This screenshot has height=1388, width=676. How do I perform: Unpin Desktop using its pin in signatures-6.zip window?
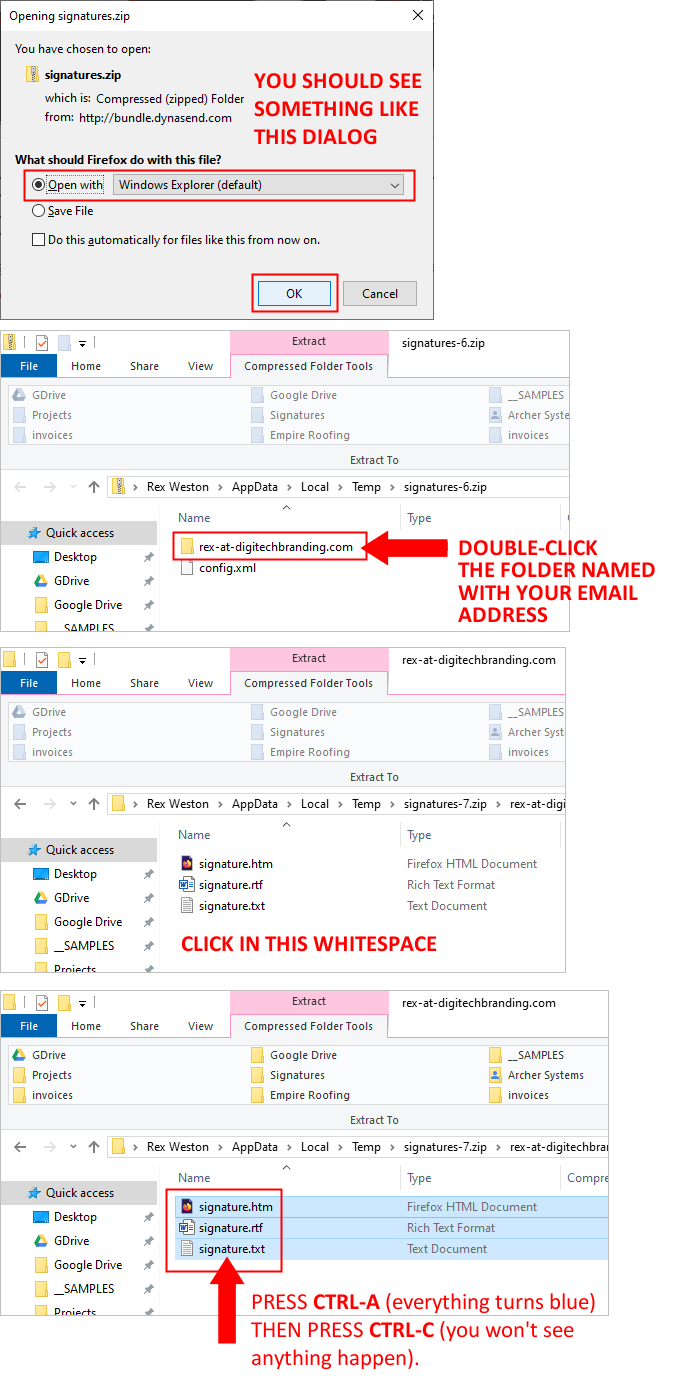coord(148,557)
